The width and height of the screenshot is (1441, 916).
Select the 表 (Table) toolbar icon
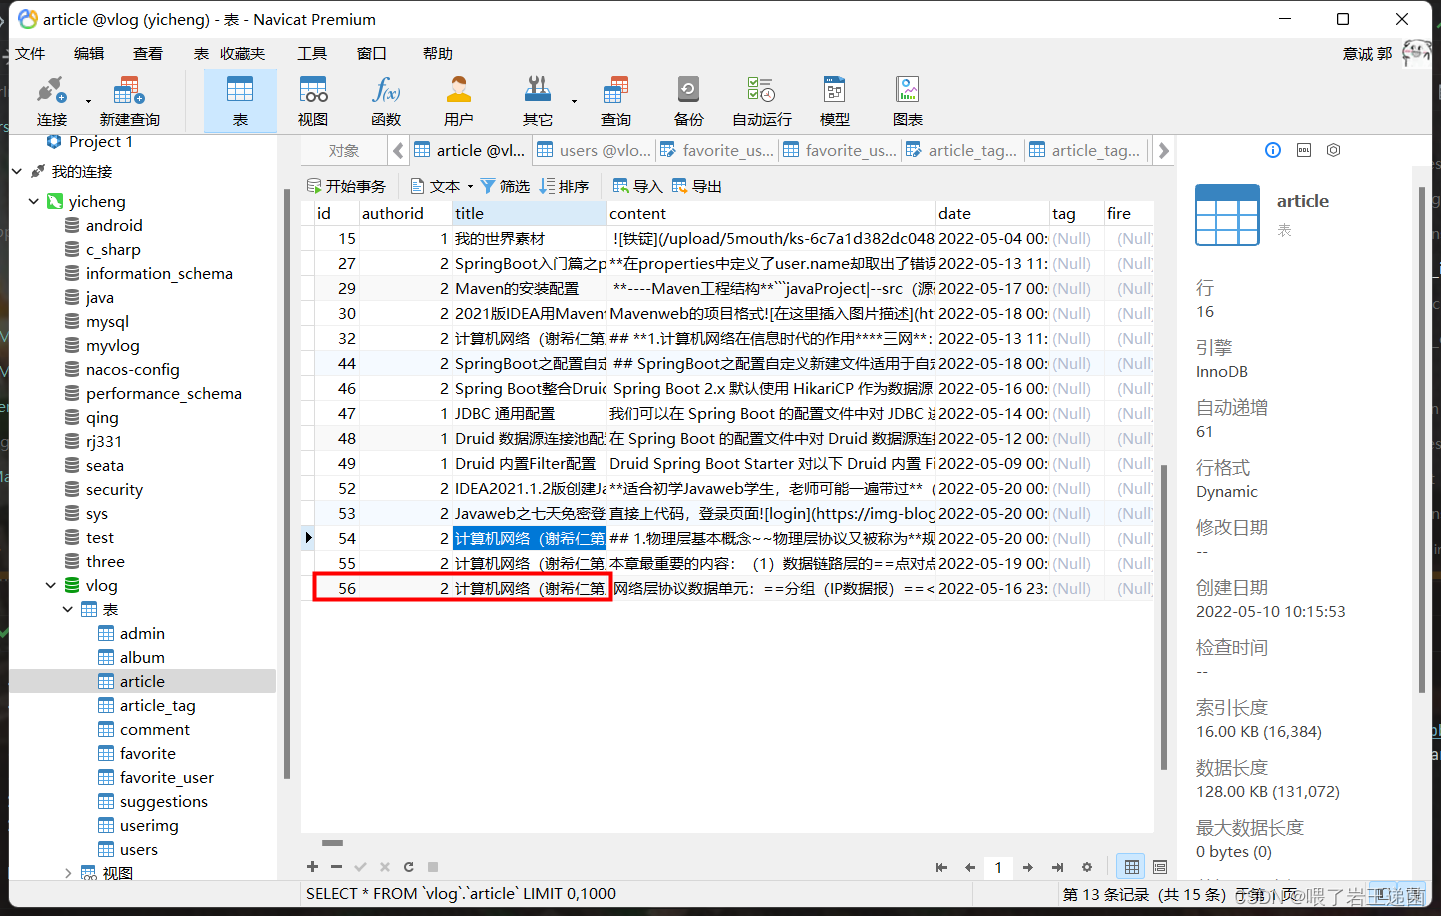point(240,101)
